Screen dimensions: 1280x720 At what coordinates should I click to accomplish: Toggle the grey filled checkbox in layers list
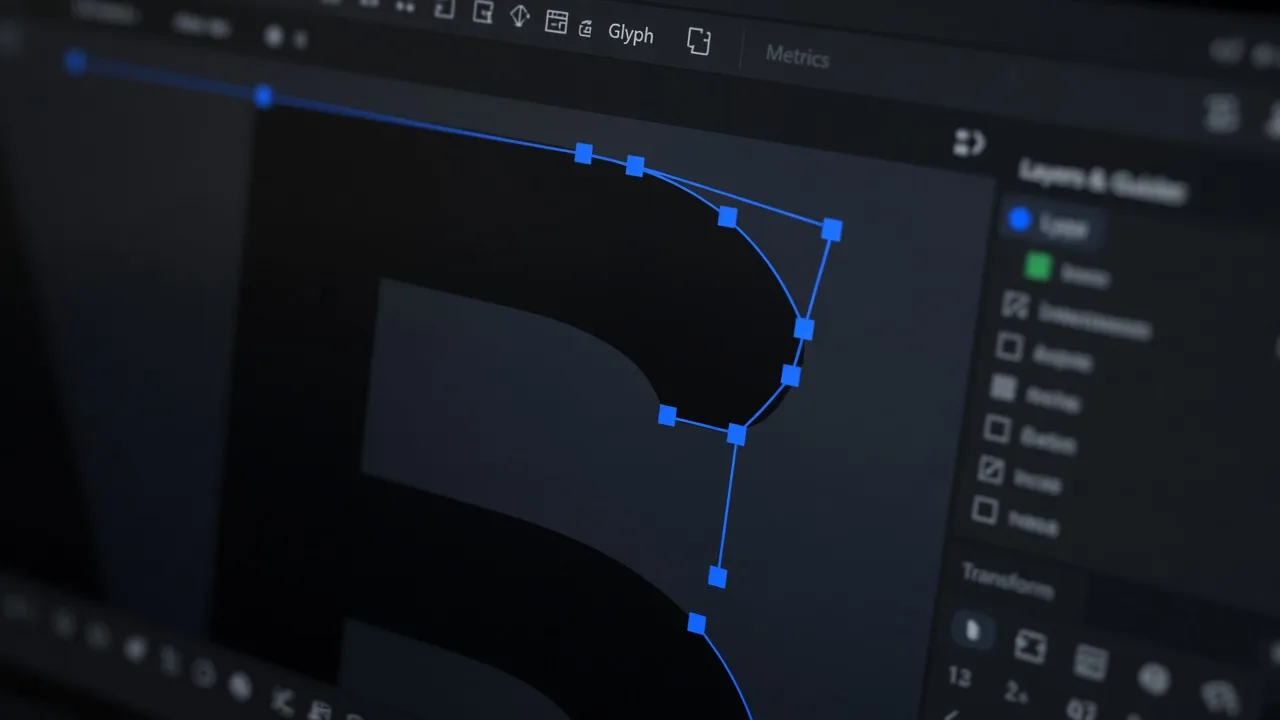pyautogui.click(x=1003, y=387)
